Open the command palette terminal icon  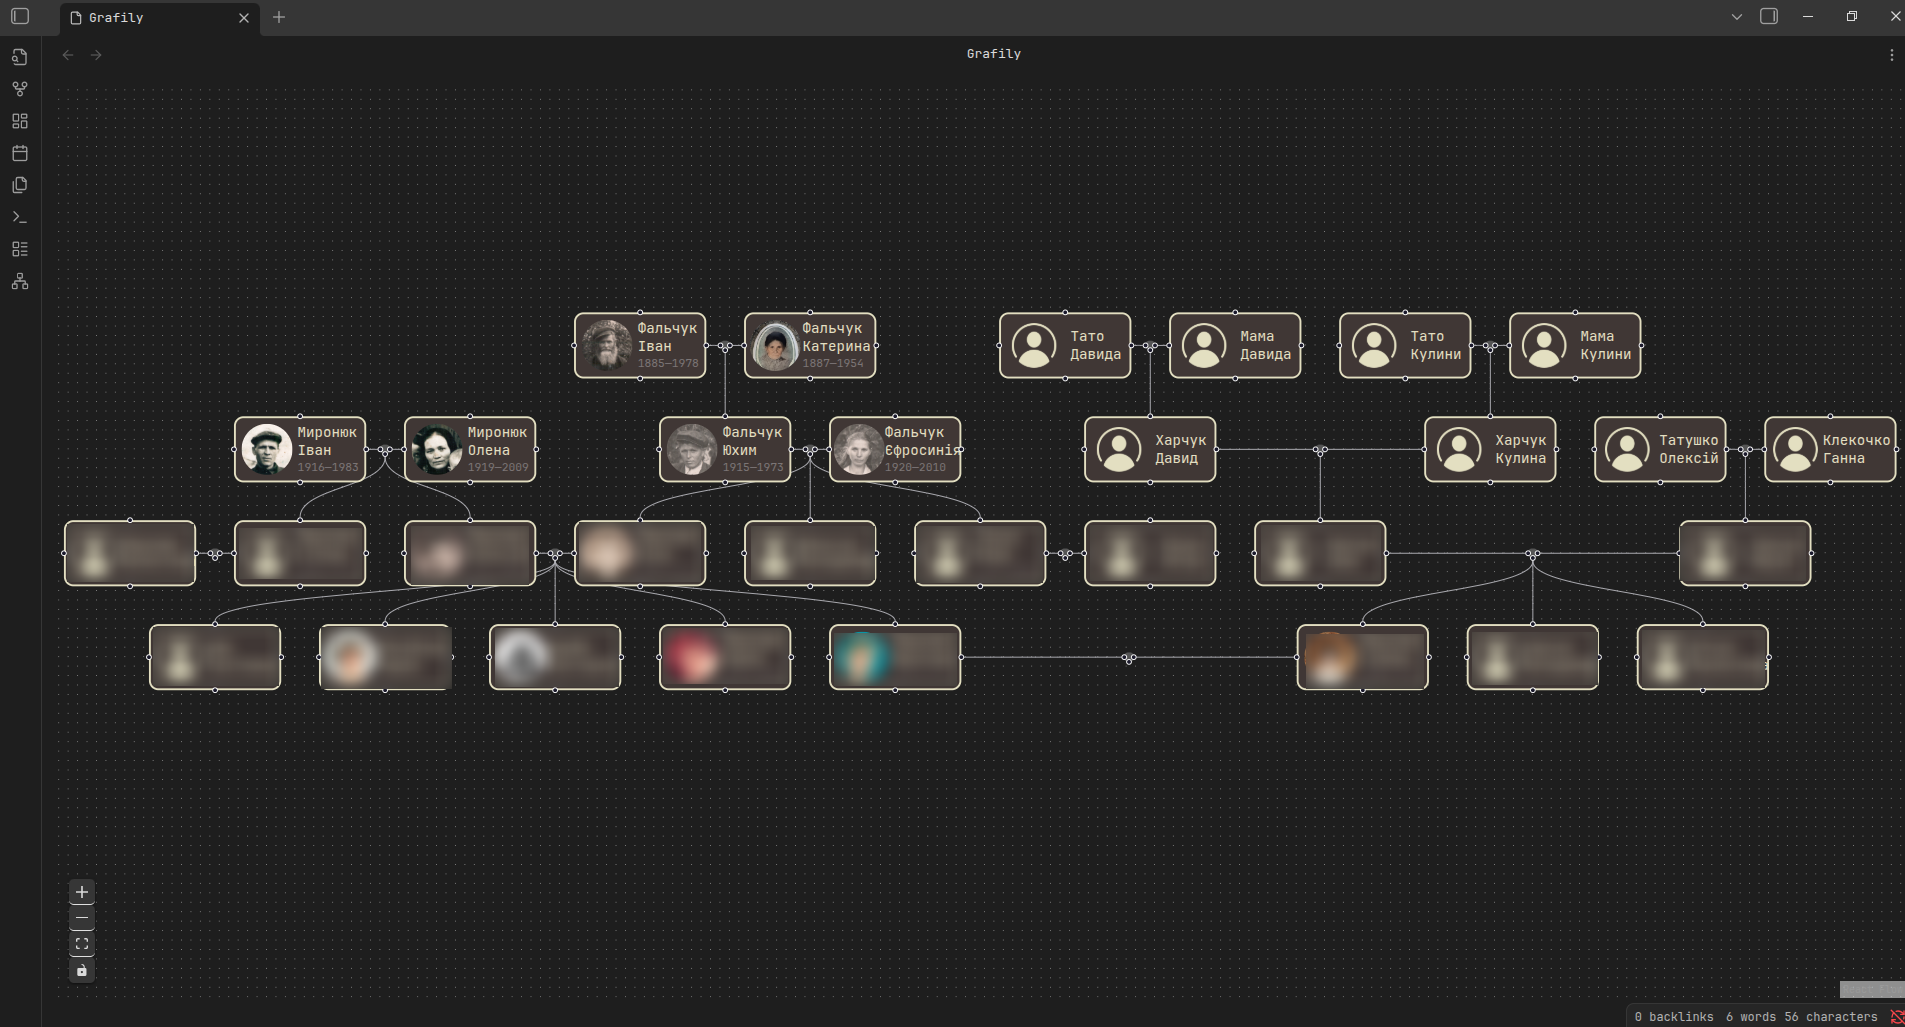[x=19, y=217]
